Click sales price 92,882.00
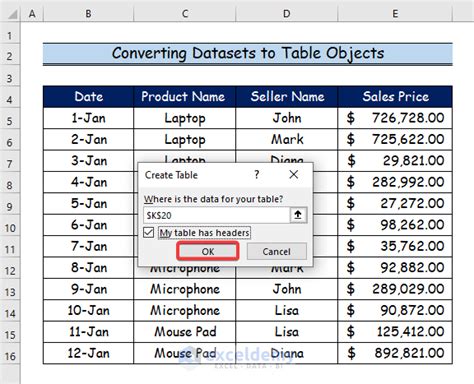 coord(395,268)
